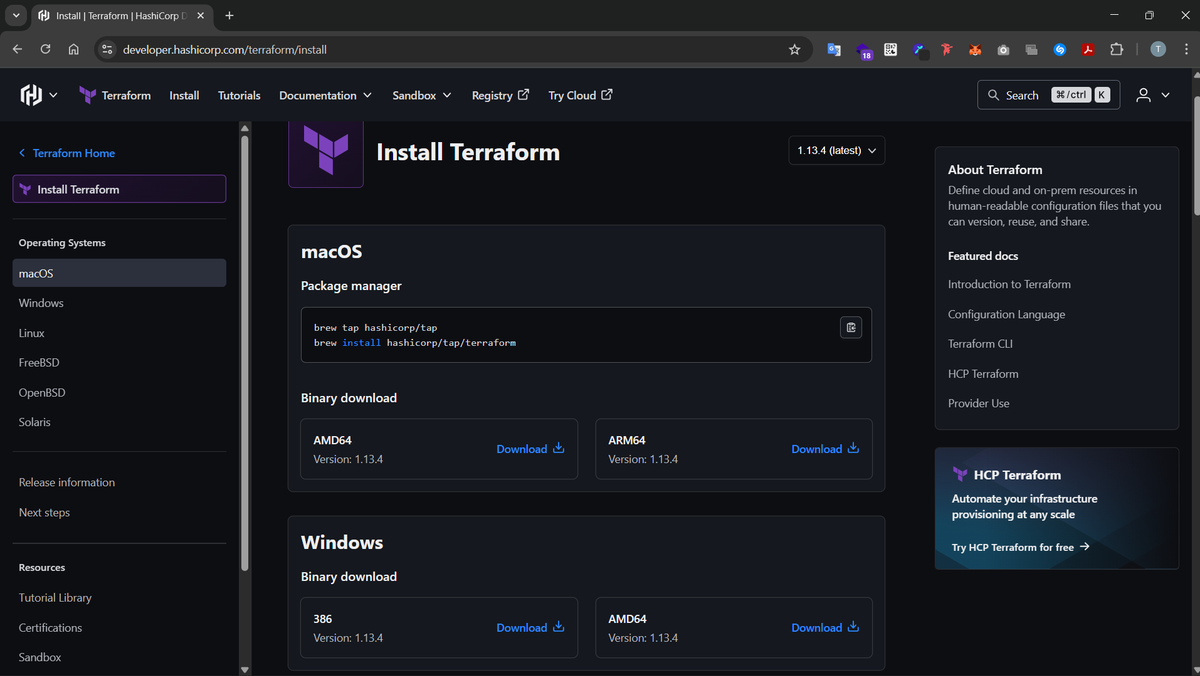This screenshot has height=676, width=1200.
Task: Click the HashiCorp logo icon
Action: pyautogui.click(x=31, y=95)
